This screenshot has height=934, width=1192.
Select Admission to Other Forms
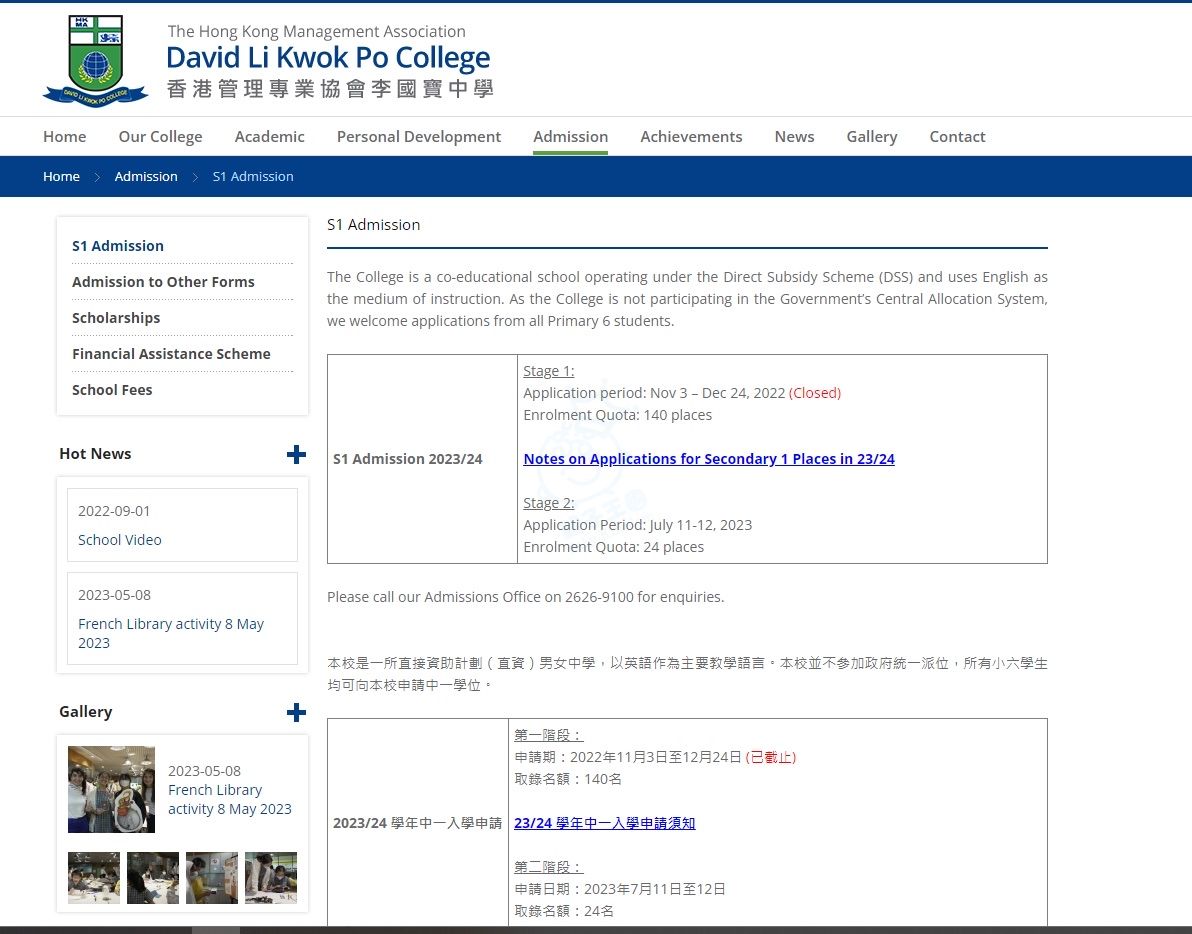coord(163,282)
